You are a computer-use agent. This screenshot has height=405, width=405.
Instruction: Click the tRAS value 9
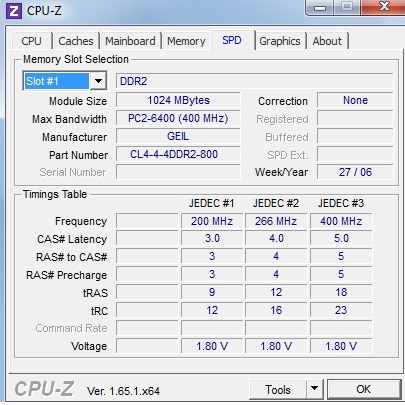(x=212, y=292)
